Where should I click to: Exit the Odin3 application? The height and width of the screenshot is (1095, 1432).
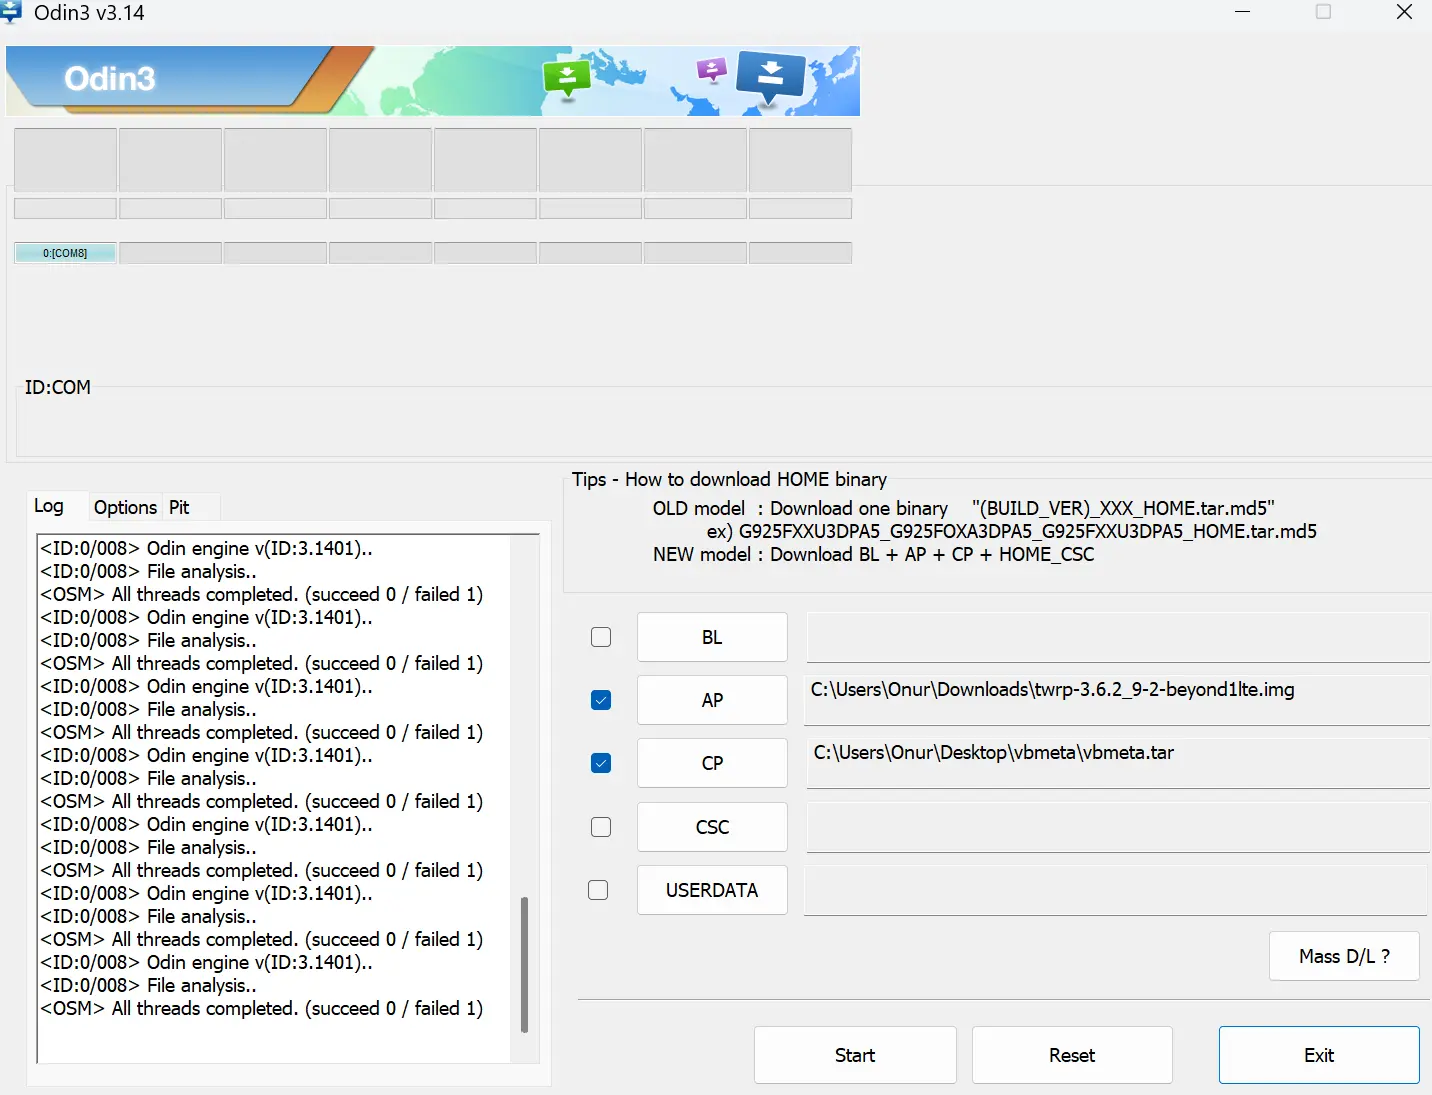click(x=1319, y=1055)
